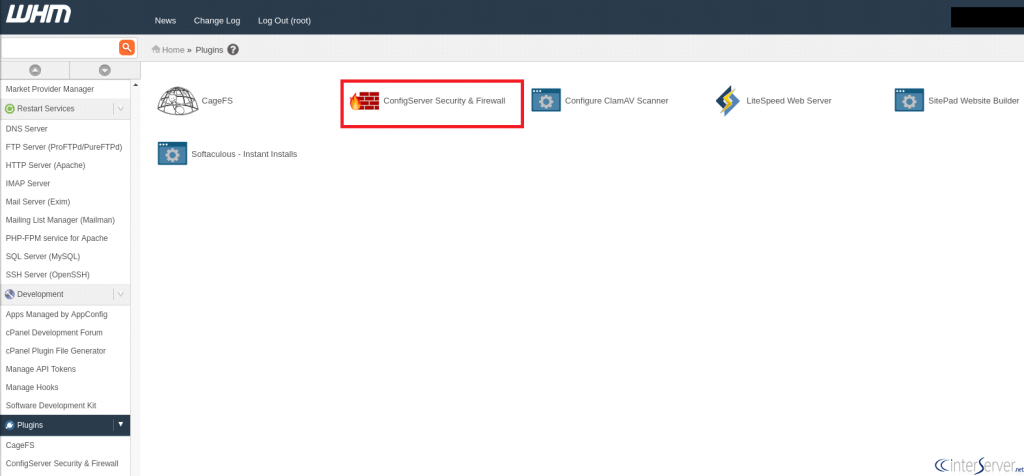The width and height of the screenshot is (1024, 476).
Task: Open SitePad Website Builder link
Action: tap(974, 101)
